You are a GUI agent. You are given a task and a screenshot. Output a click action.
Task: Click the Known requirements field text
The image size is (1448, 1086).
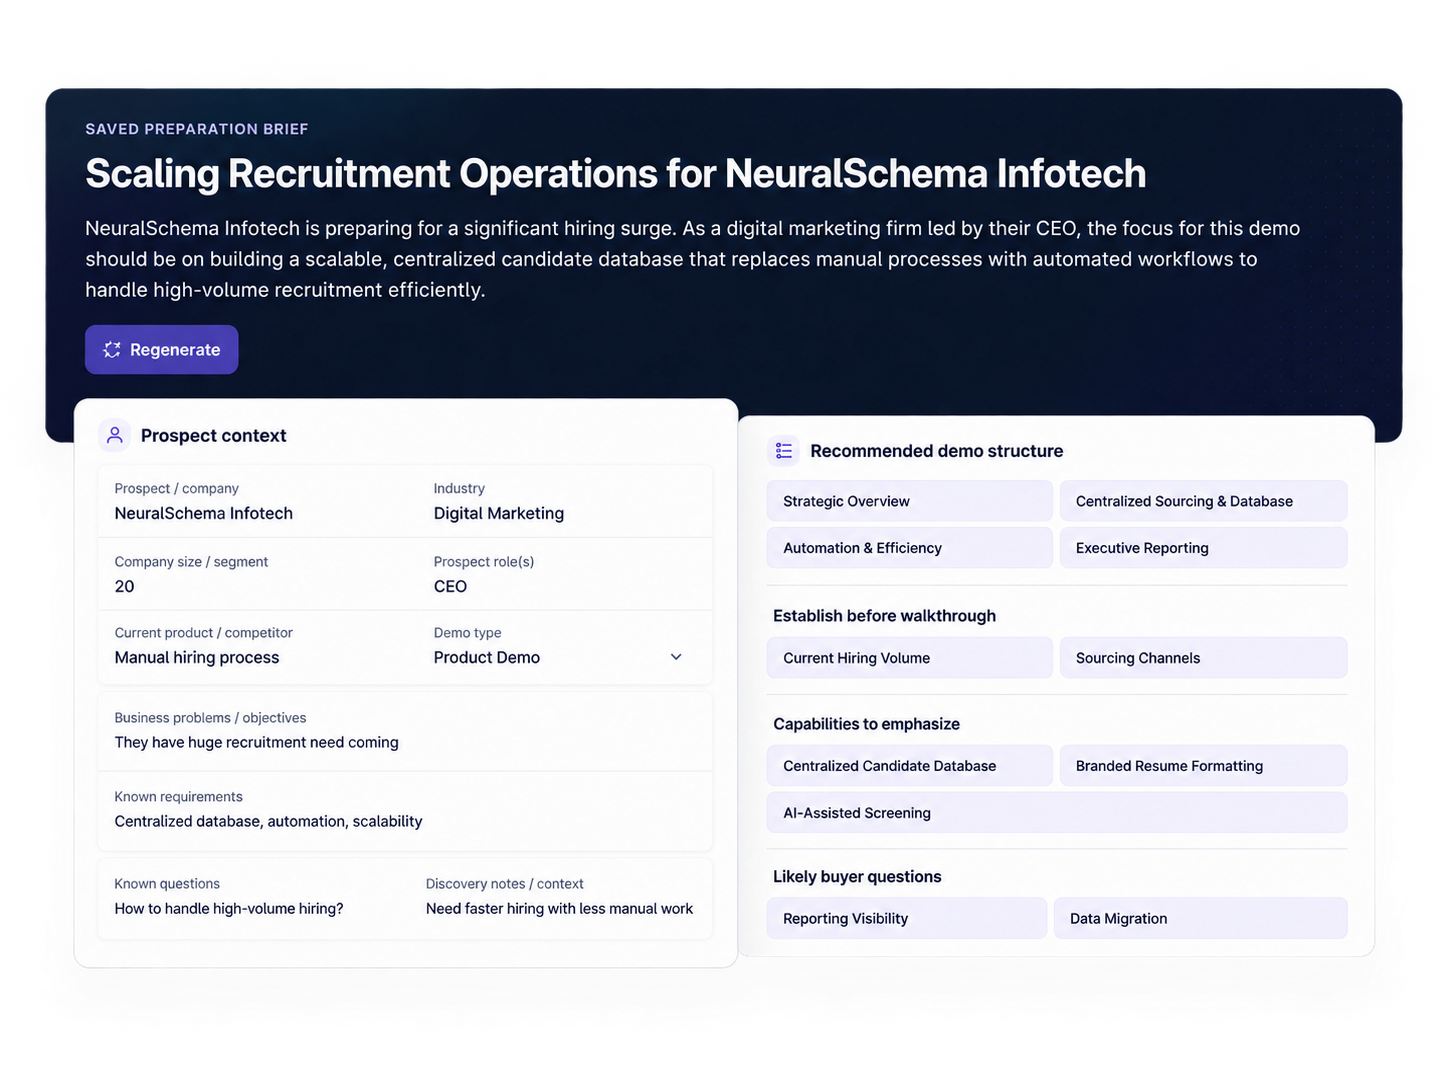pos(268,821)
